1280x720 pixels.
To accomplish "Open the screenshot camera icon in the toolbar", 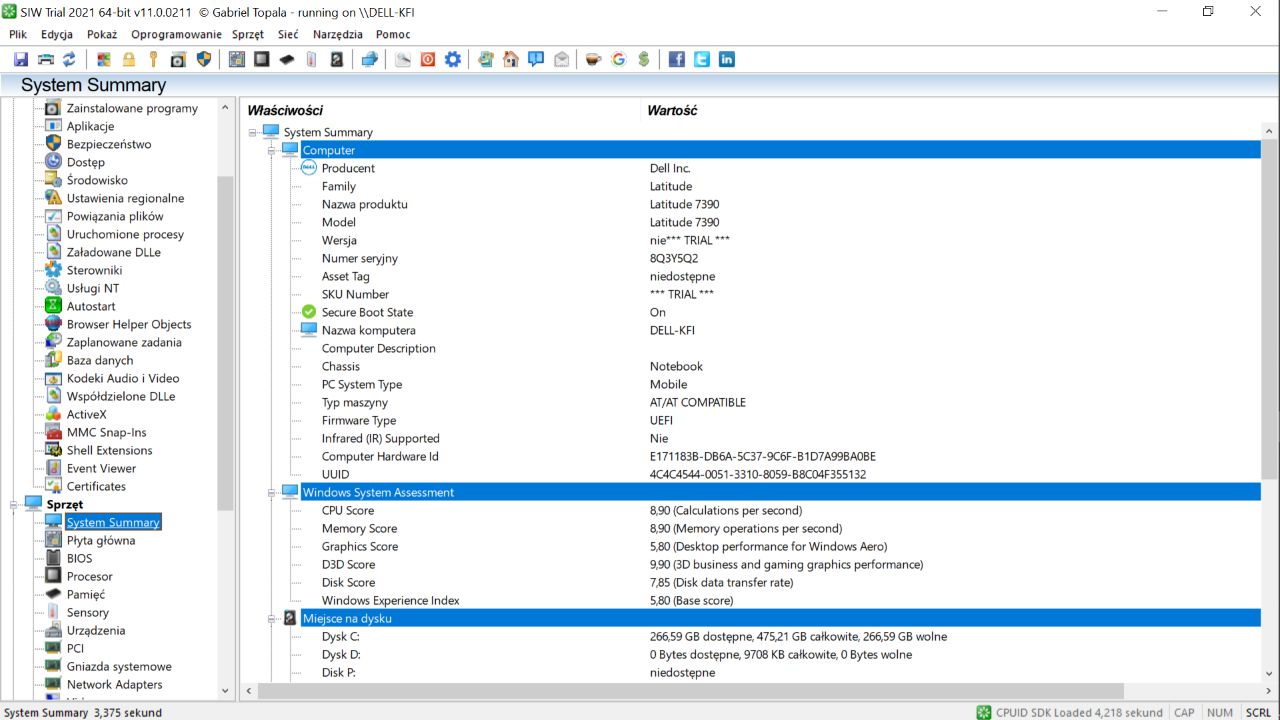I will tap(178, 59).
